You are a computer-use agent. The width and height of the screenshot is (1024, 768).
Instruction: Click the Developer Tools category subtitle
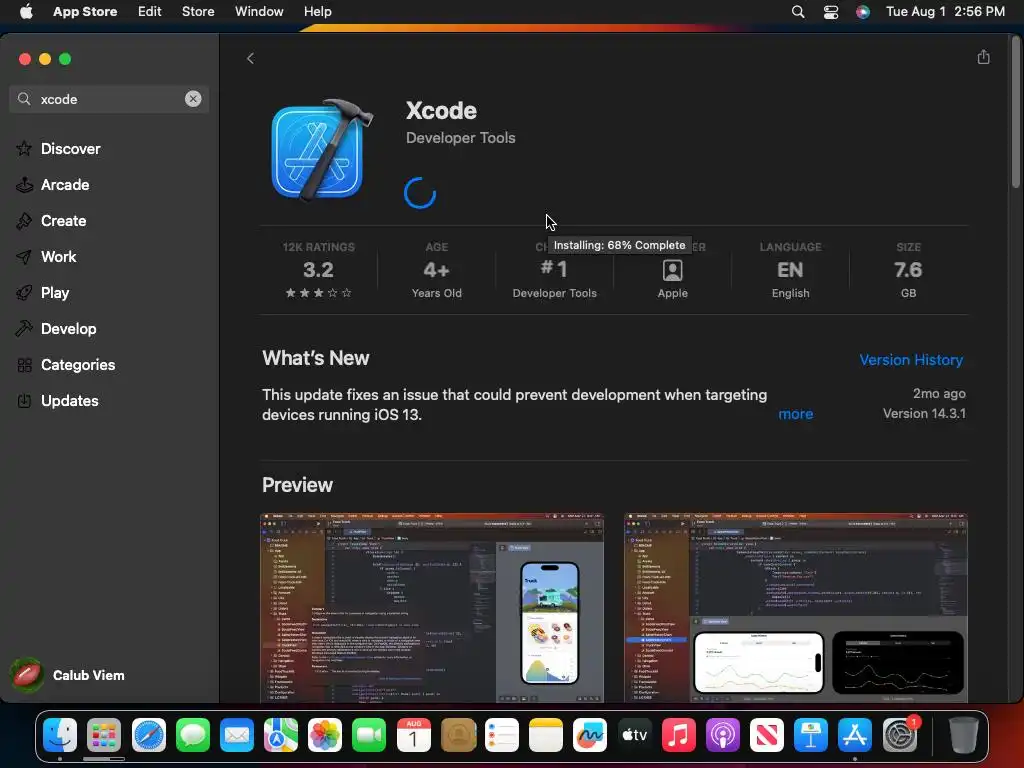click(x=460, y=138)
